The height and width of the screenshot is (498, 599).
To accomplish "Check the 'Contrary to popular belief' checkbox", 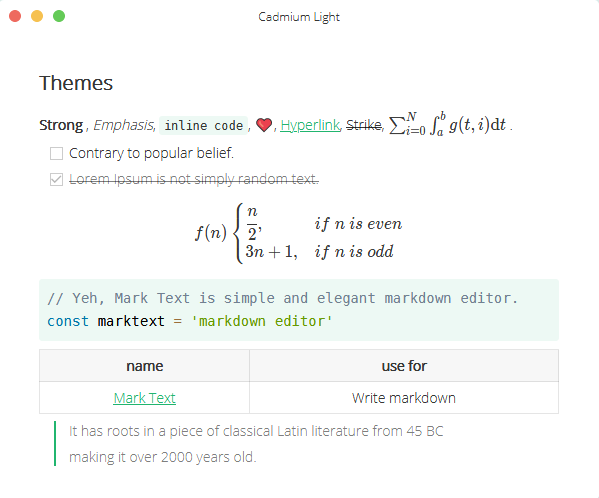I will 57,154.
